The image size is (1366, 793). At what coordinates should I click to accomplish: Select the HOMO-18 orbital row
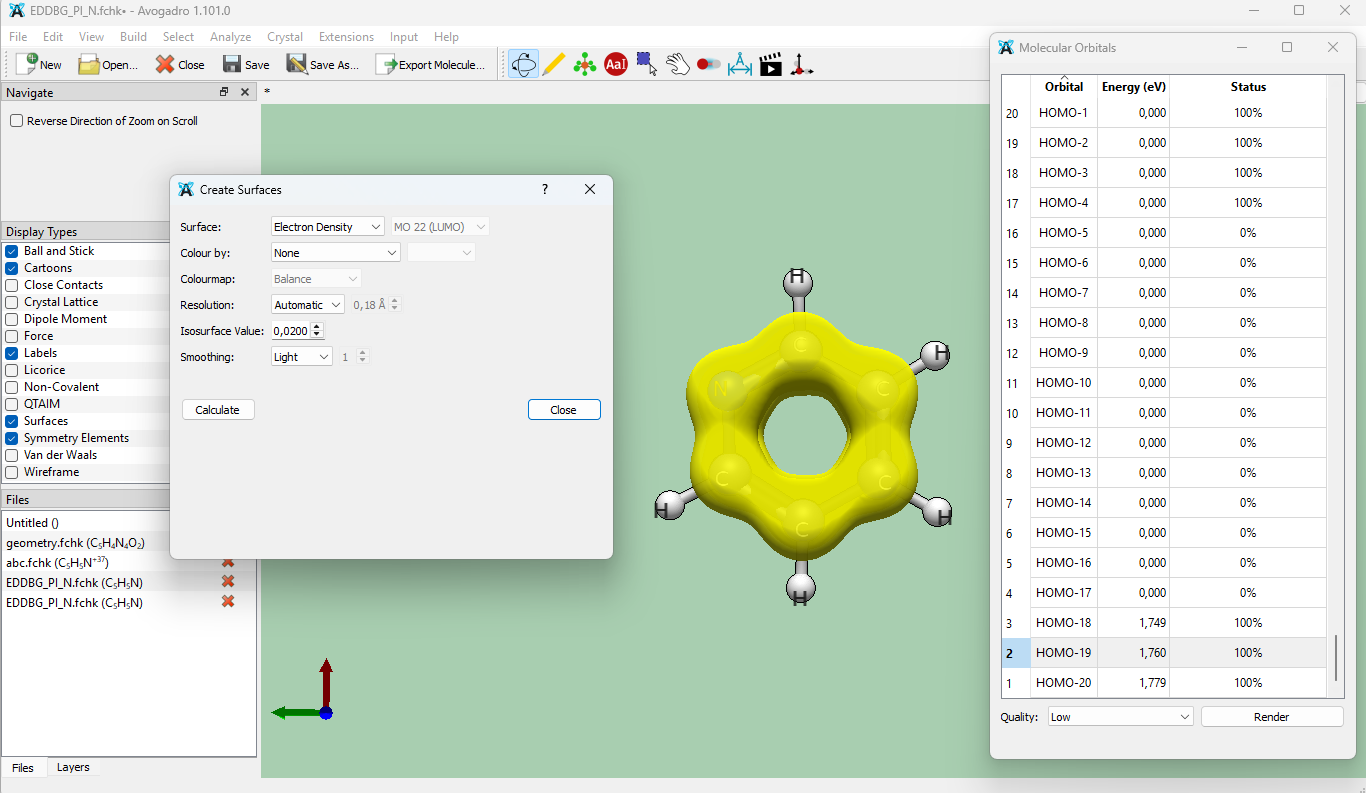[1063, 623]
